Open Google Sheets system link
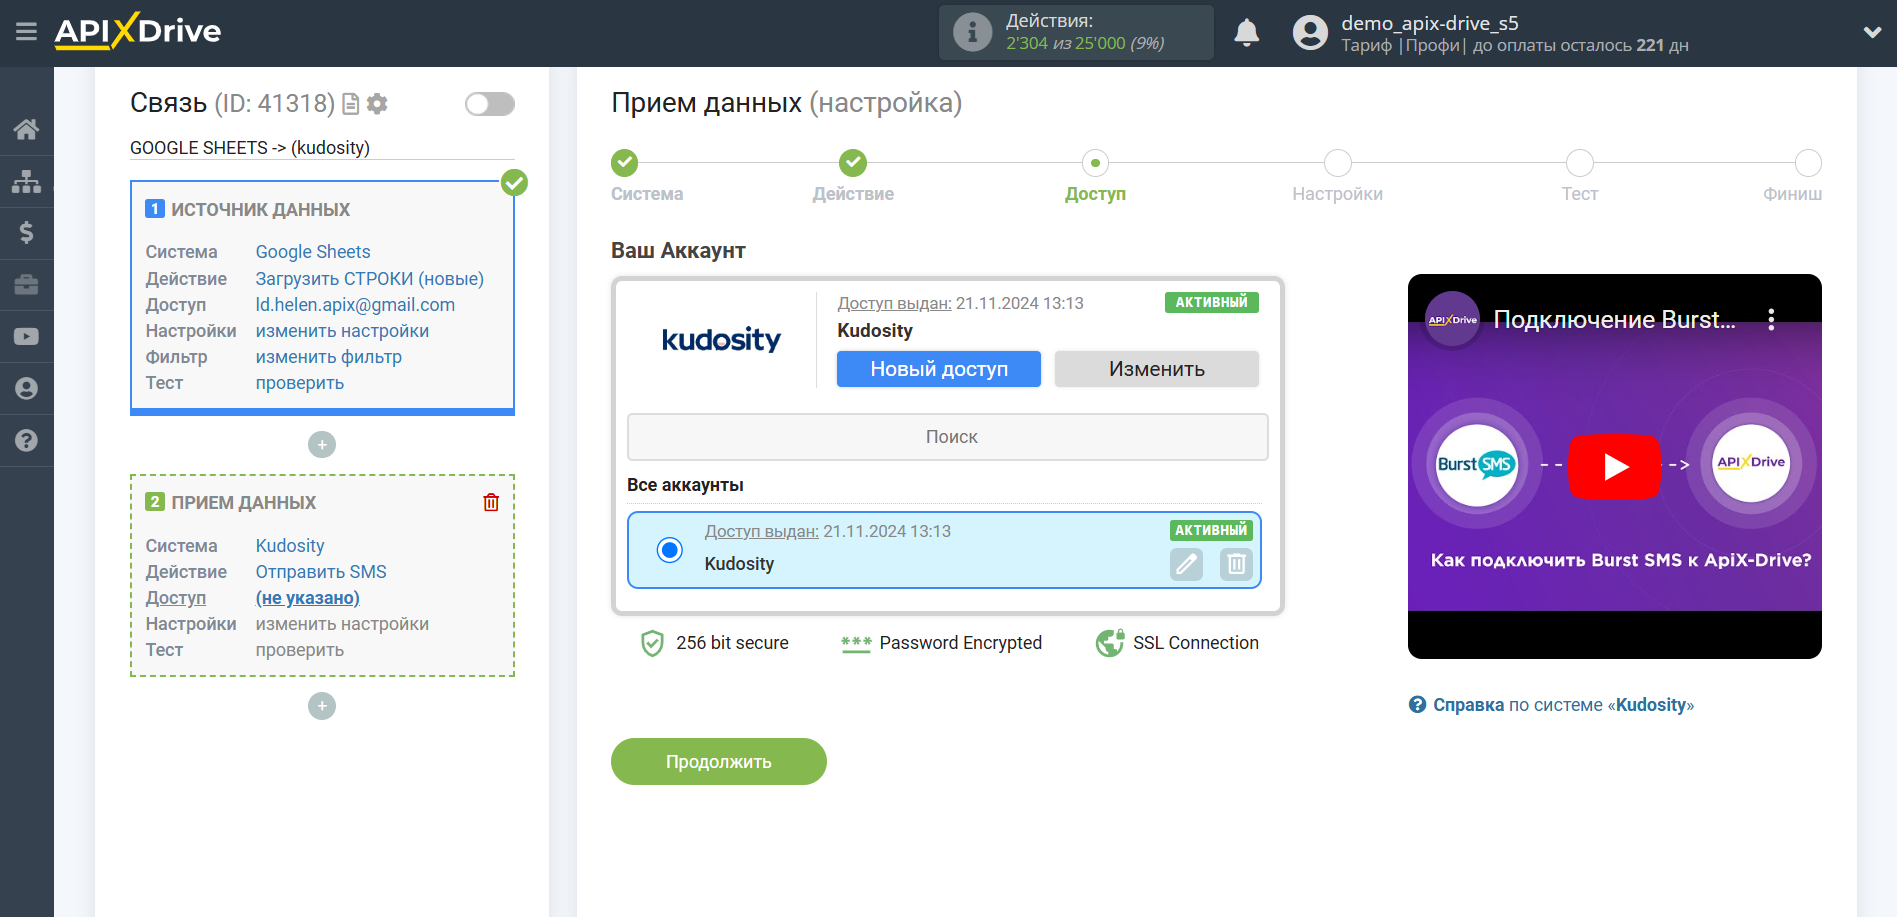Viewport: 1897px width, 917px height. tap(313, 252)
